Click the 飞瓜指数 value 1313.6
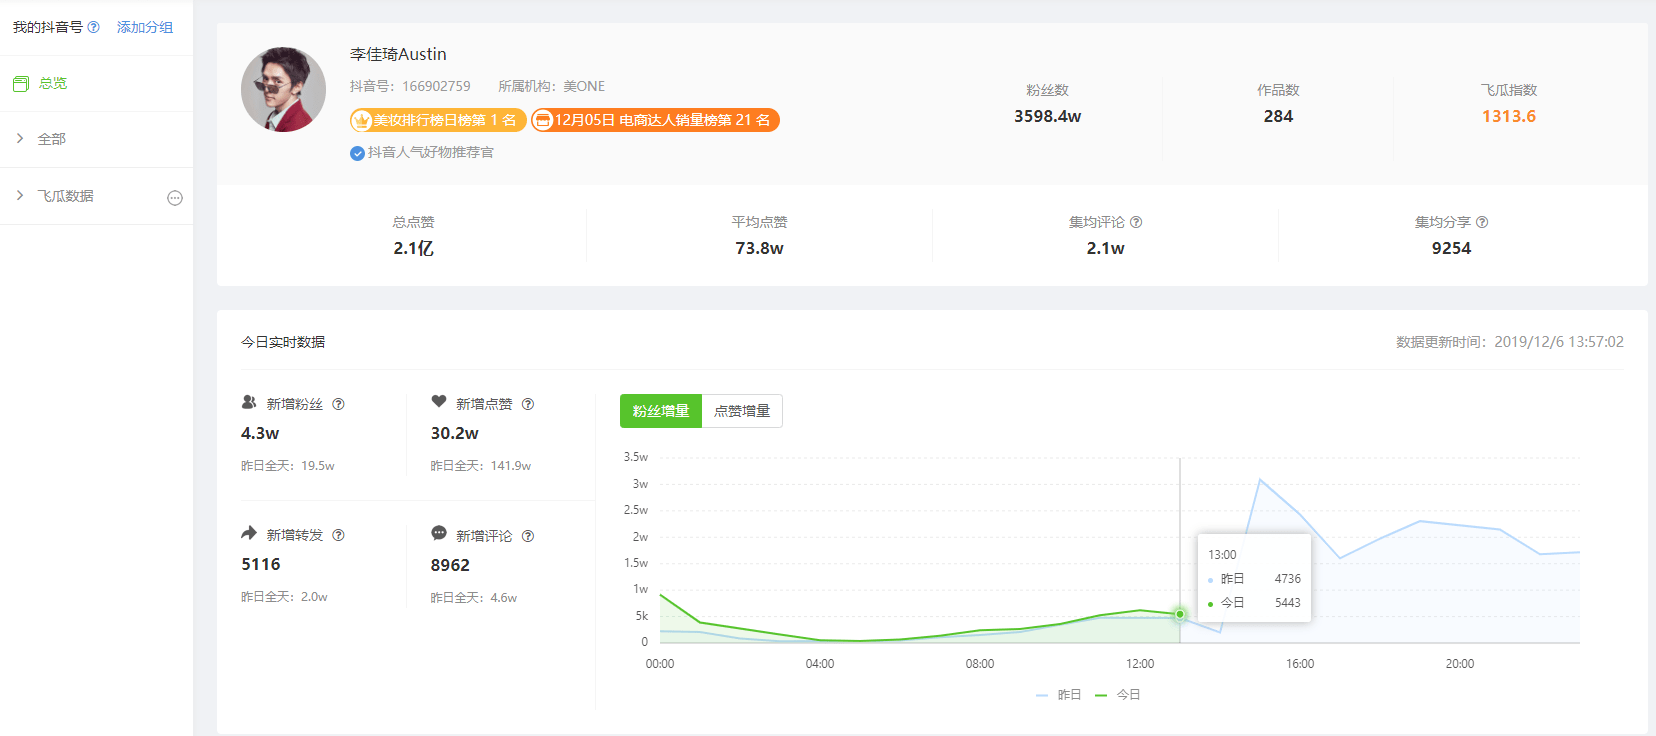This screenshot has height=736, width=1656. (x=1509, y=116)
